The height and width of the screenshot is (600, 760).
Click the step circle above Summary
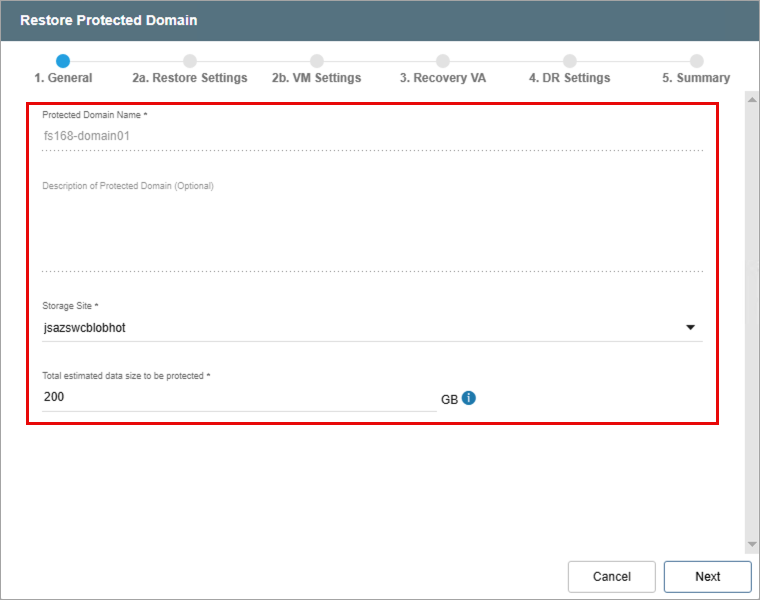coord(696,61)
